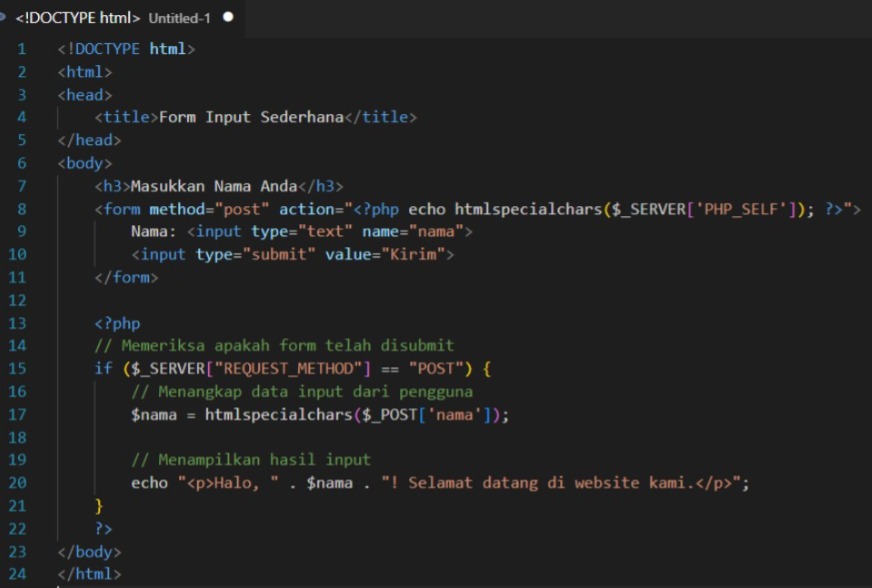This screenshot has width=872, height=588.
Task: Click the opening <?php tag on line 13
Action: [117, 323]
